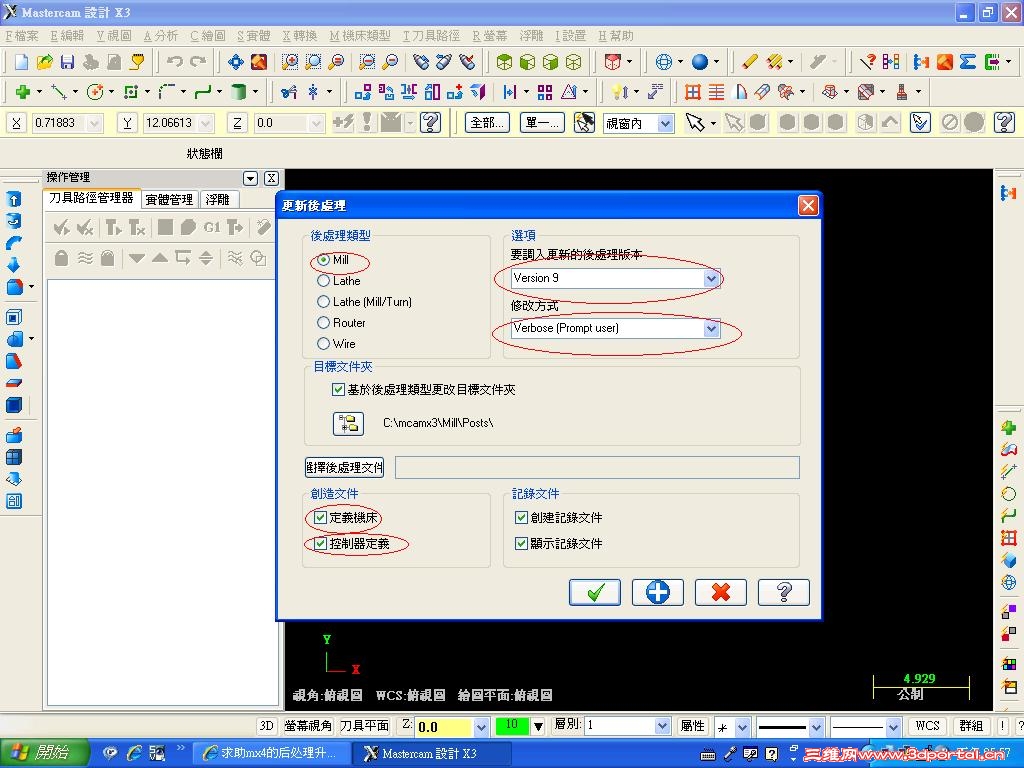Open the bottom Z depth dropdown arrow
Viewport: 1024px width, 768px height.
[481, 726]
